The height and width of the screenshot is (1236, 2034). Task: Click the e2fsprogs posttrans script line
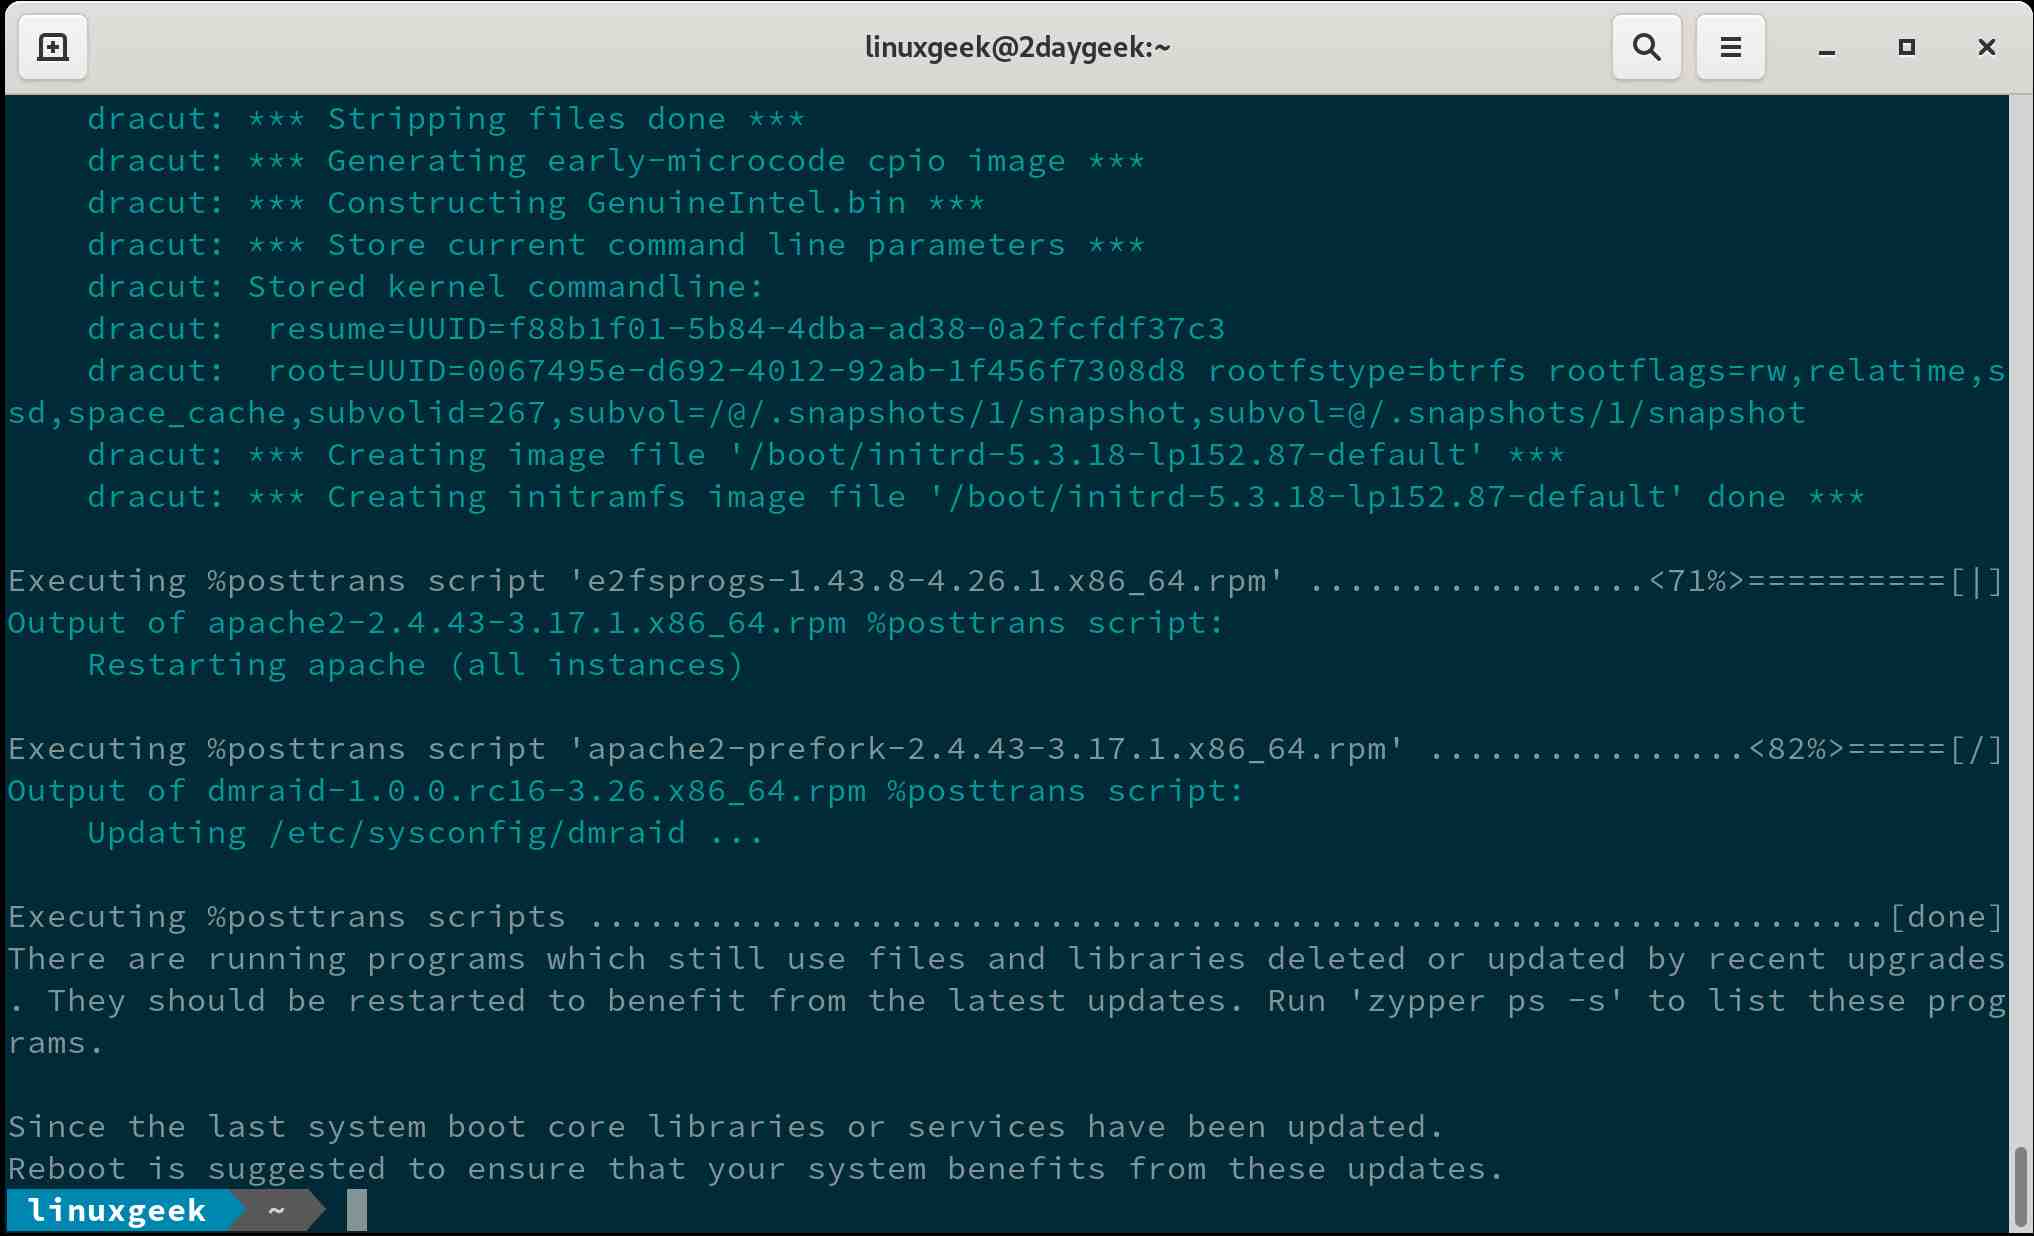[640, 580]
